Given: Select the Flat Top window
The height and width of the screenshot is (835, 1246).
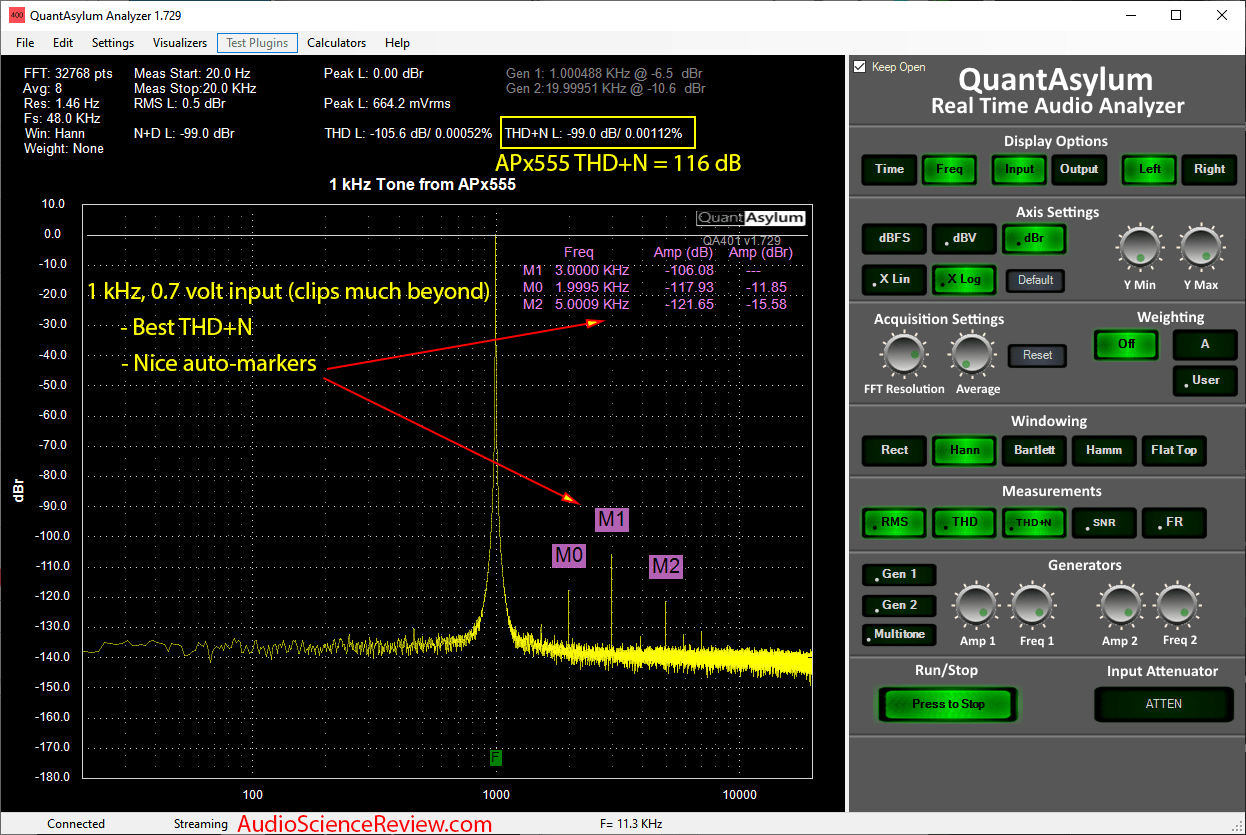Looking at the screenshot, I should pyautogui.click(x=1174, y=450).
